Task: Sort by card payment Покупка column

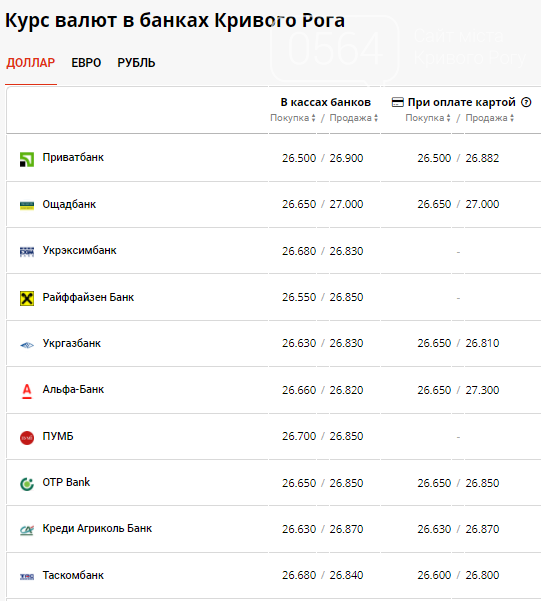Action: [x=428, y=118]
